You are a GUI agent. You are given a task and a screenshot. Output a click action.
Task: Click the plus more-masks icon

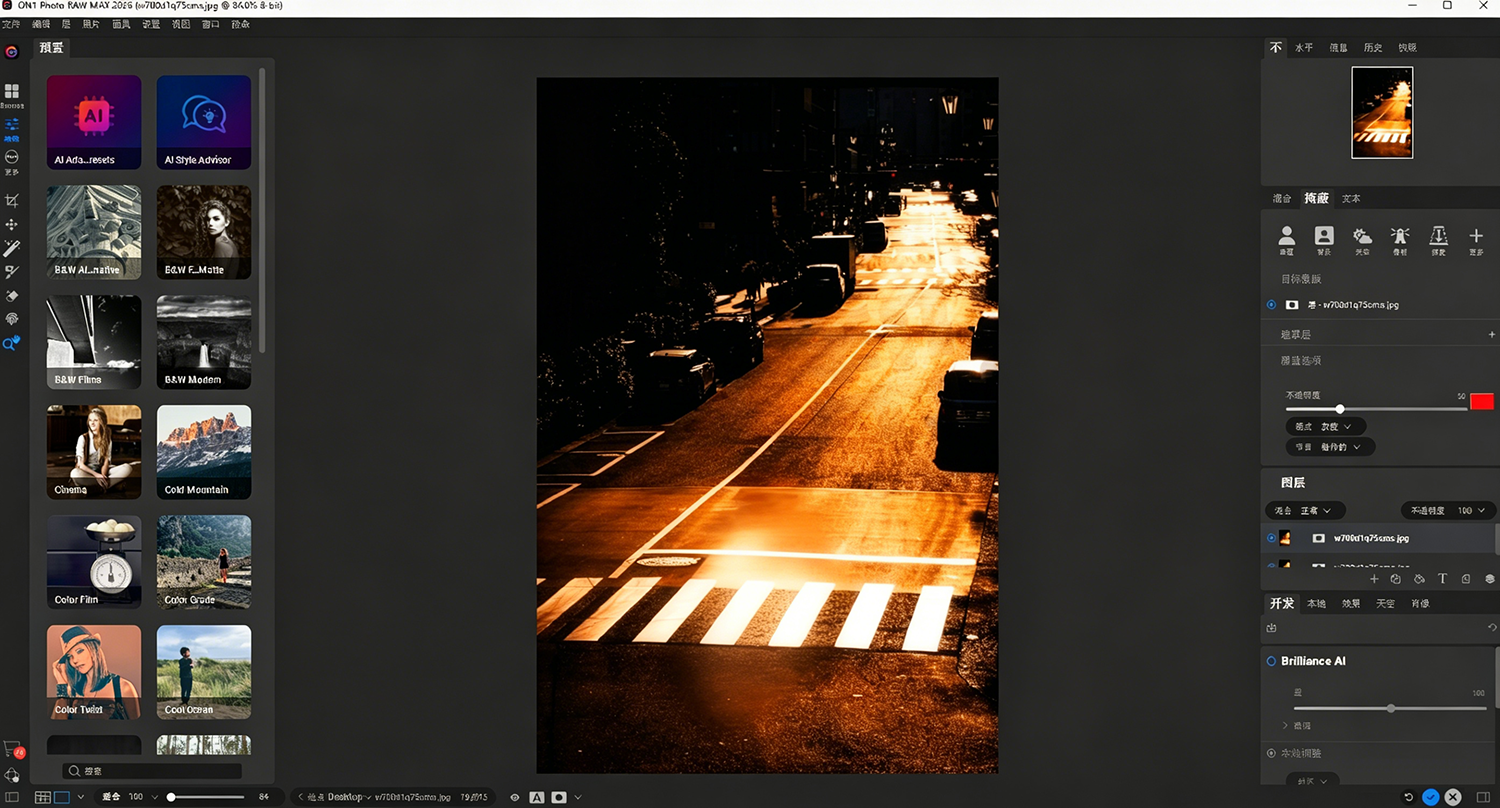tap(1476, 235)
